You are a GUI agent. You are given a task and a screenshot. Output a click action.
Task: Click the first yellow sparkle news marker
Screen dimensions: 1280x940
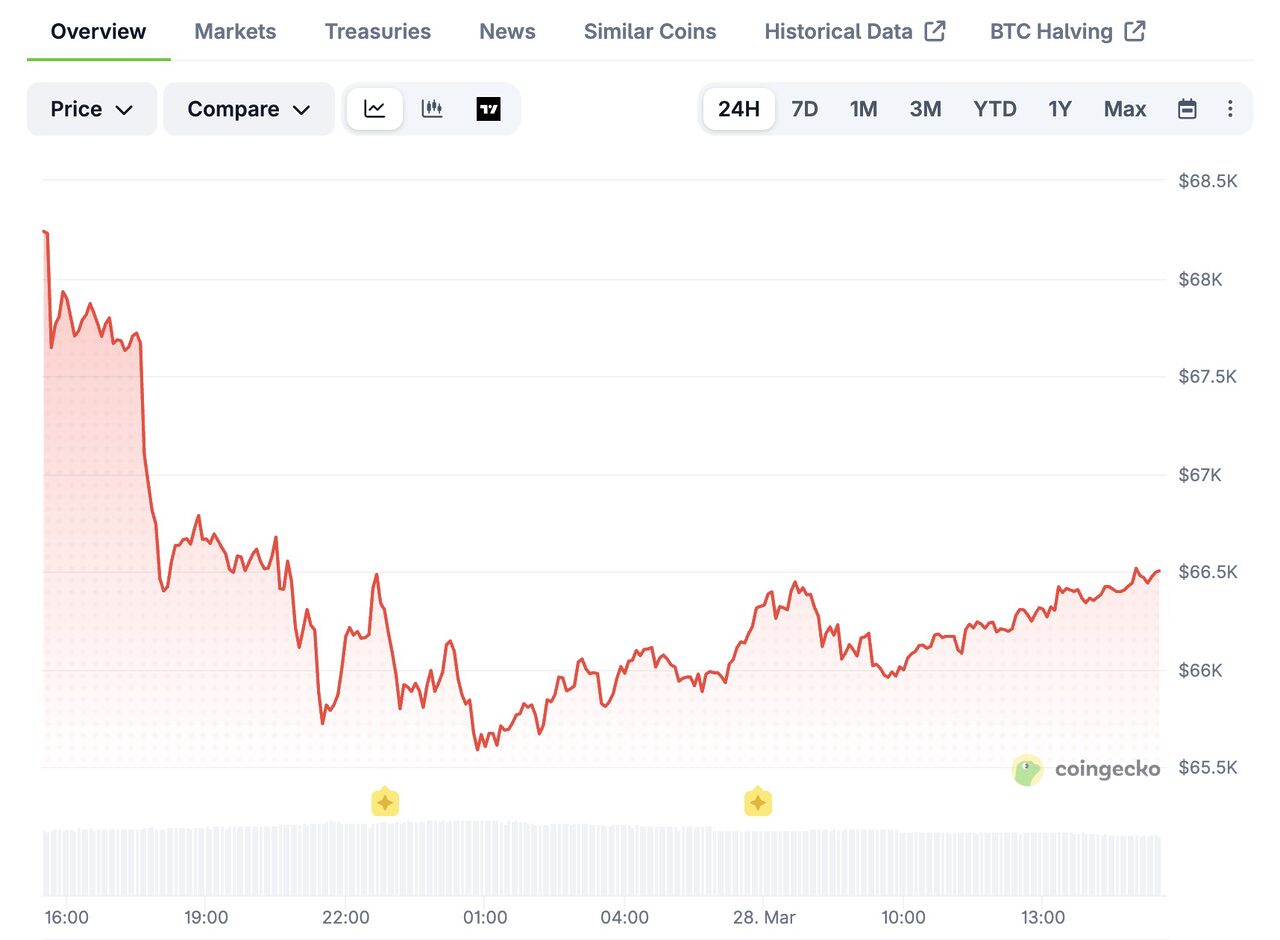(x=385, y=802)
